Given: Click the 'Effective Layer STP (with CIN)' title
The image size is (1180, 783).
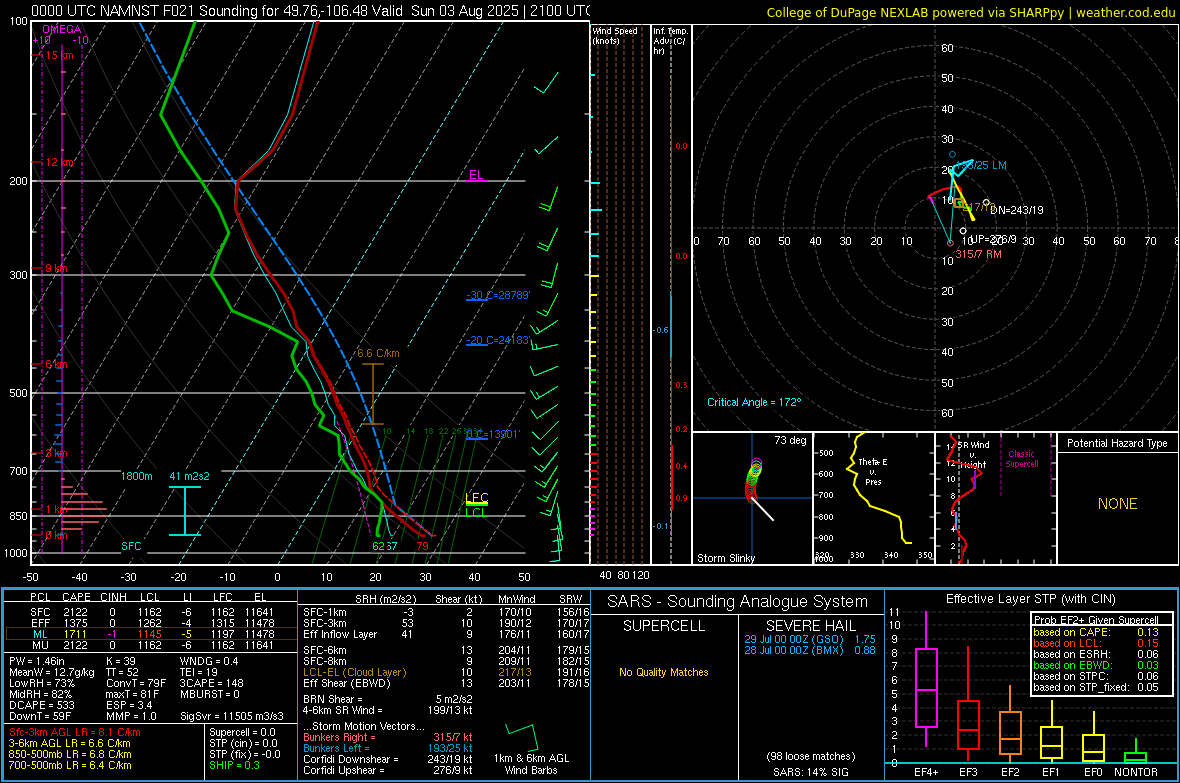Looking at the screenshot, I should [x=1030, y=599].
